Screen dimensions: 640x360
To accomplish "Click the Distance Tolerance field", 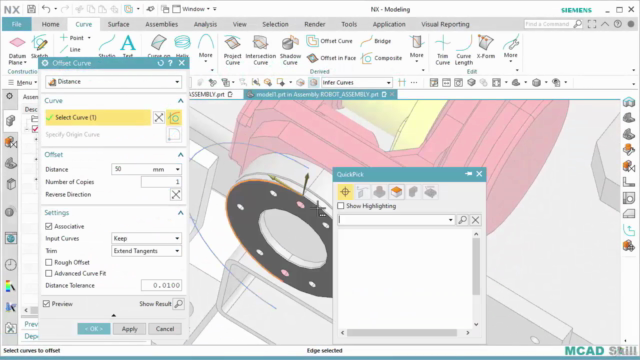I will point(161,285).
